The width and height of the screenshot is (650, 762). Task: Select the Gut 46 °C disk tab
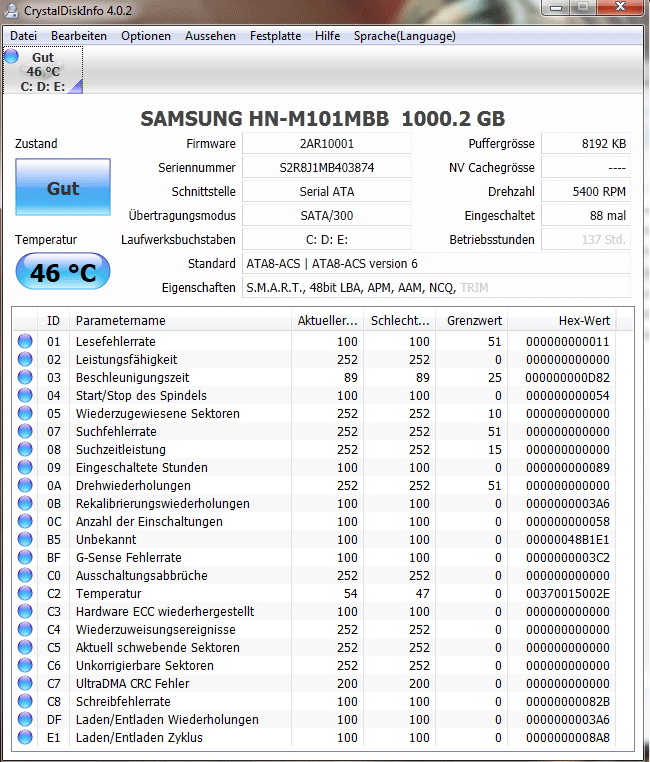click(x=43, y=71)
